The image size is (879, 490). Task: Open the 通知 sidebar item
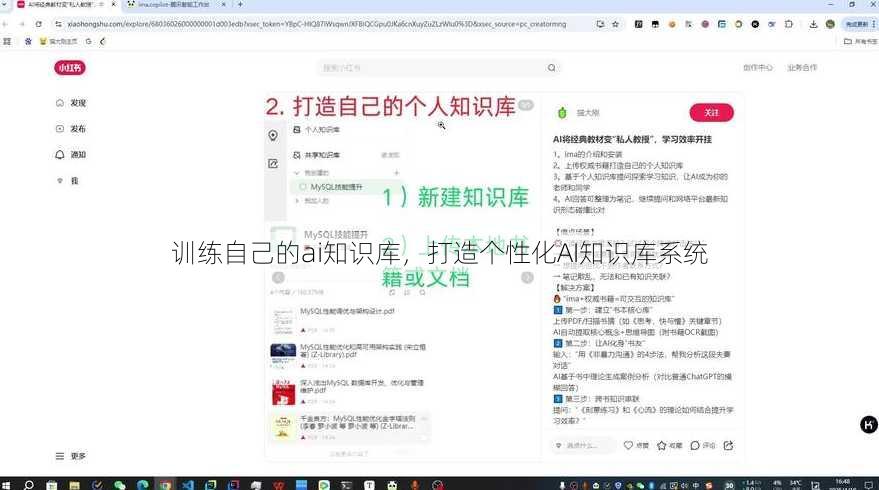pyautogui.click(x=71, y=155)
